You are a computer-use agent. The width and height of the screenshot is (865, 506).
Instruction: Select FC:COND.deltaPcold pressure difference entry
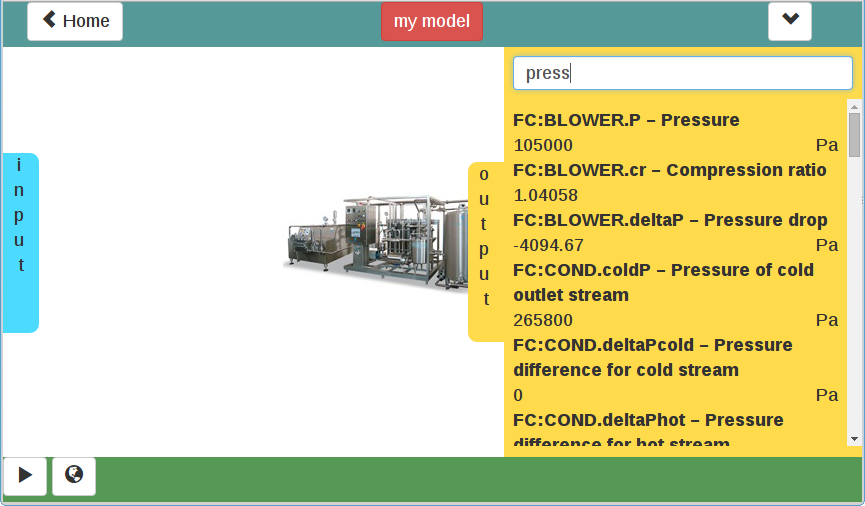[652, 357]
